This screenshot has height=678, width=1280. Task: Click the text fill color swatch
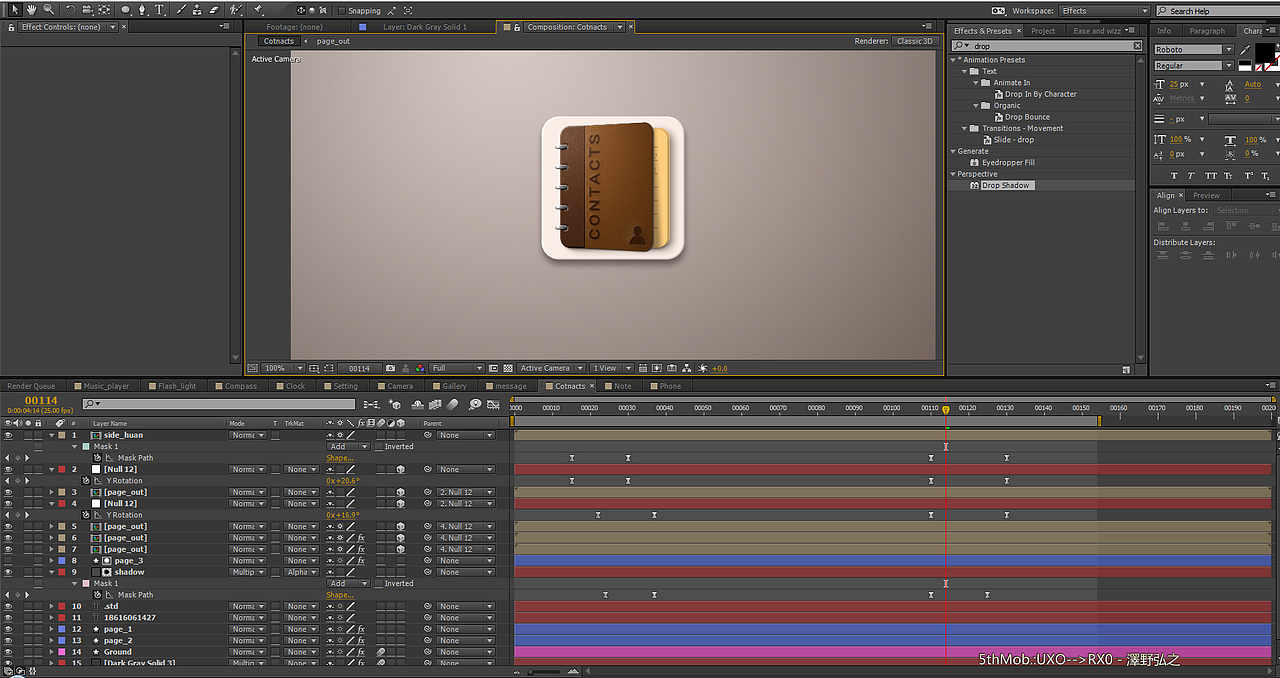[x=1267, y=51]
